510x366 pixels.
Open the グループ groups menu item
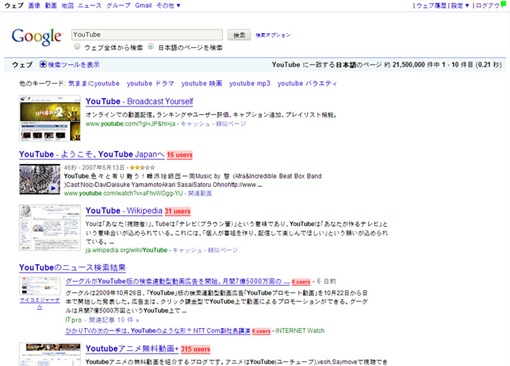[x=118, y=5]
